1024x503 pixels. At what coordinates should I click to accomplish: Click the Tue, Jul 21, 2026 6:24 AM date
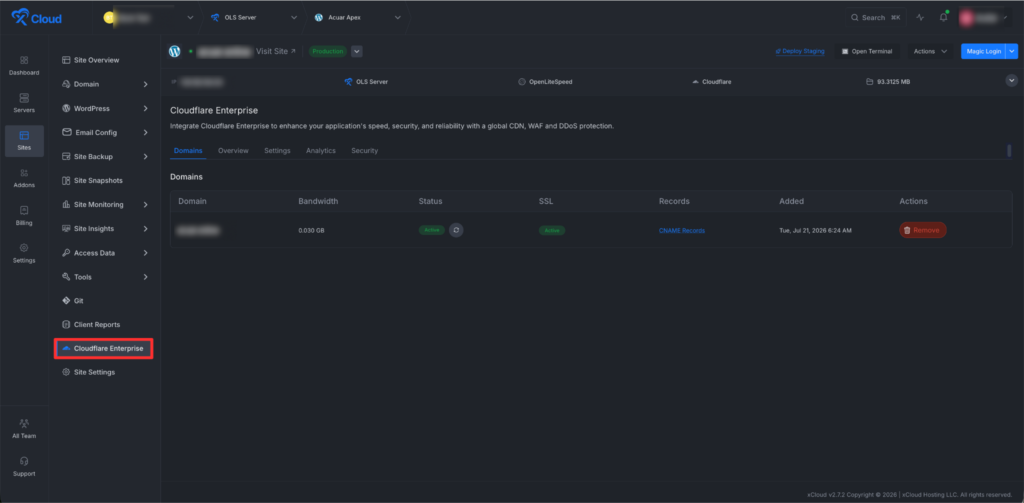coord(815,231)
